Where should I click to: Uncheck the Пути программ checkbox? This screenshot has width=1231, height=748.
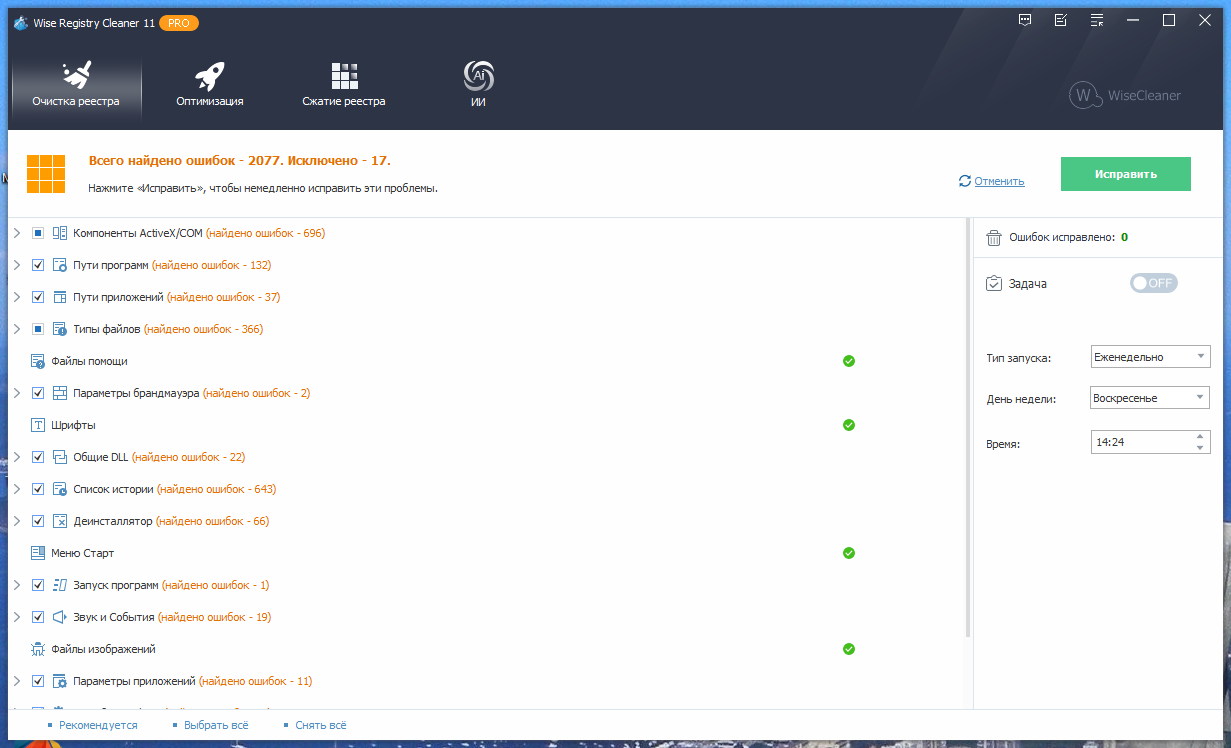(38, 265)
